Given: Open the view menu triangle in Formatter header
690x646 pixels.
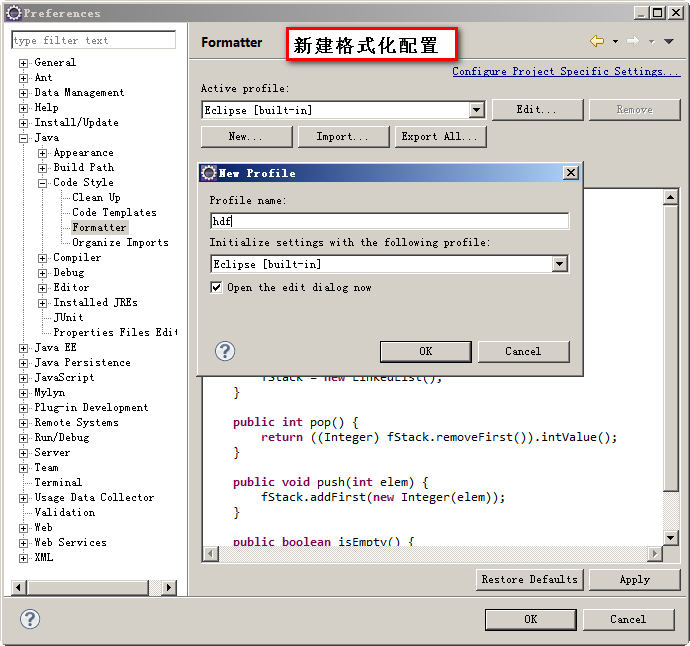Looking at the screenshot, I should (x=669, y=41).
